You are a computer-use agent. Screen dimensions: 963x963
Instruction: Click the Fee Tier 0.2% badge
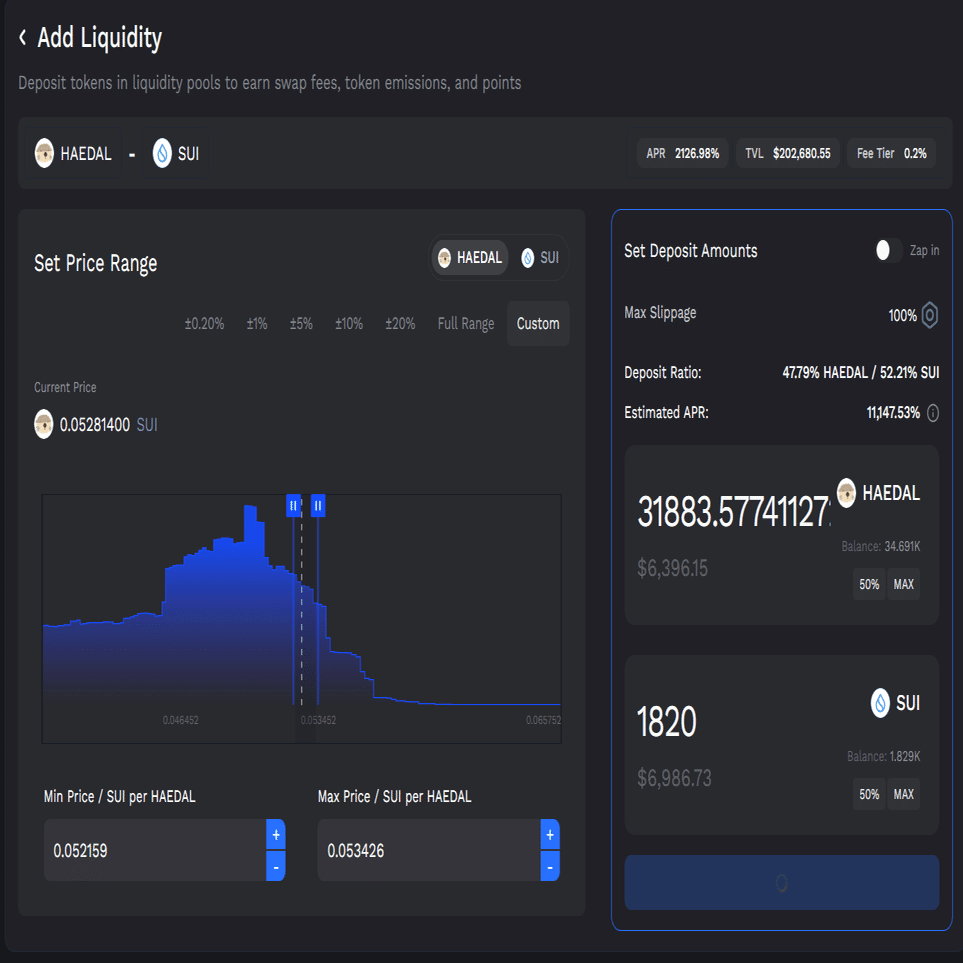click(x=892, y=153)
